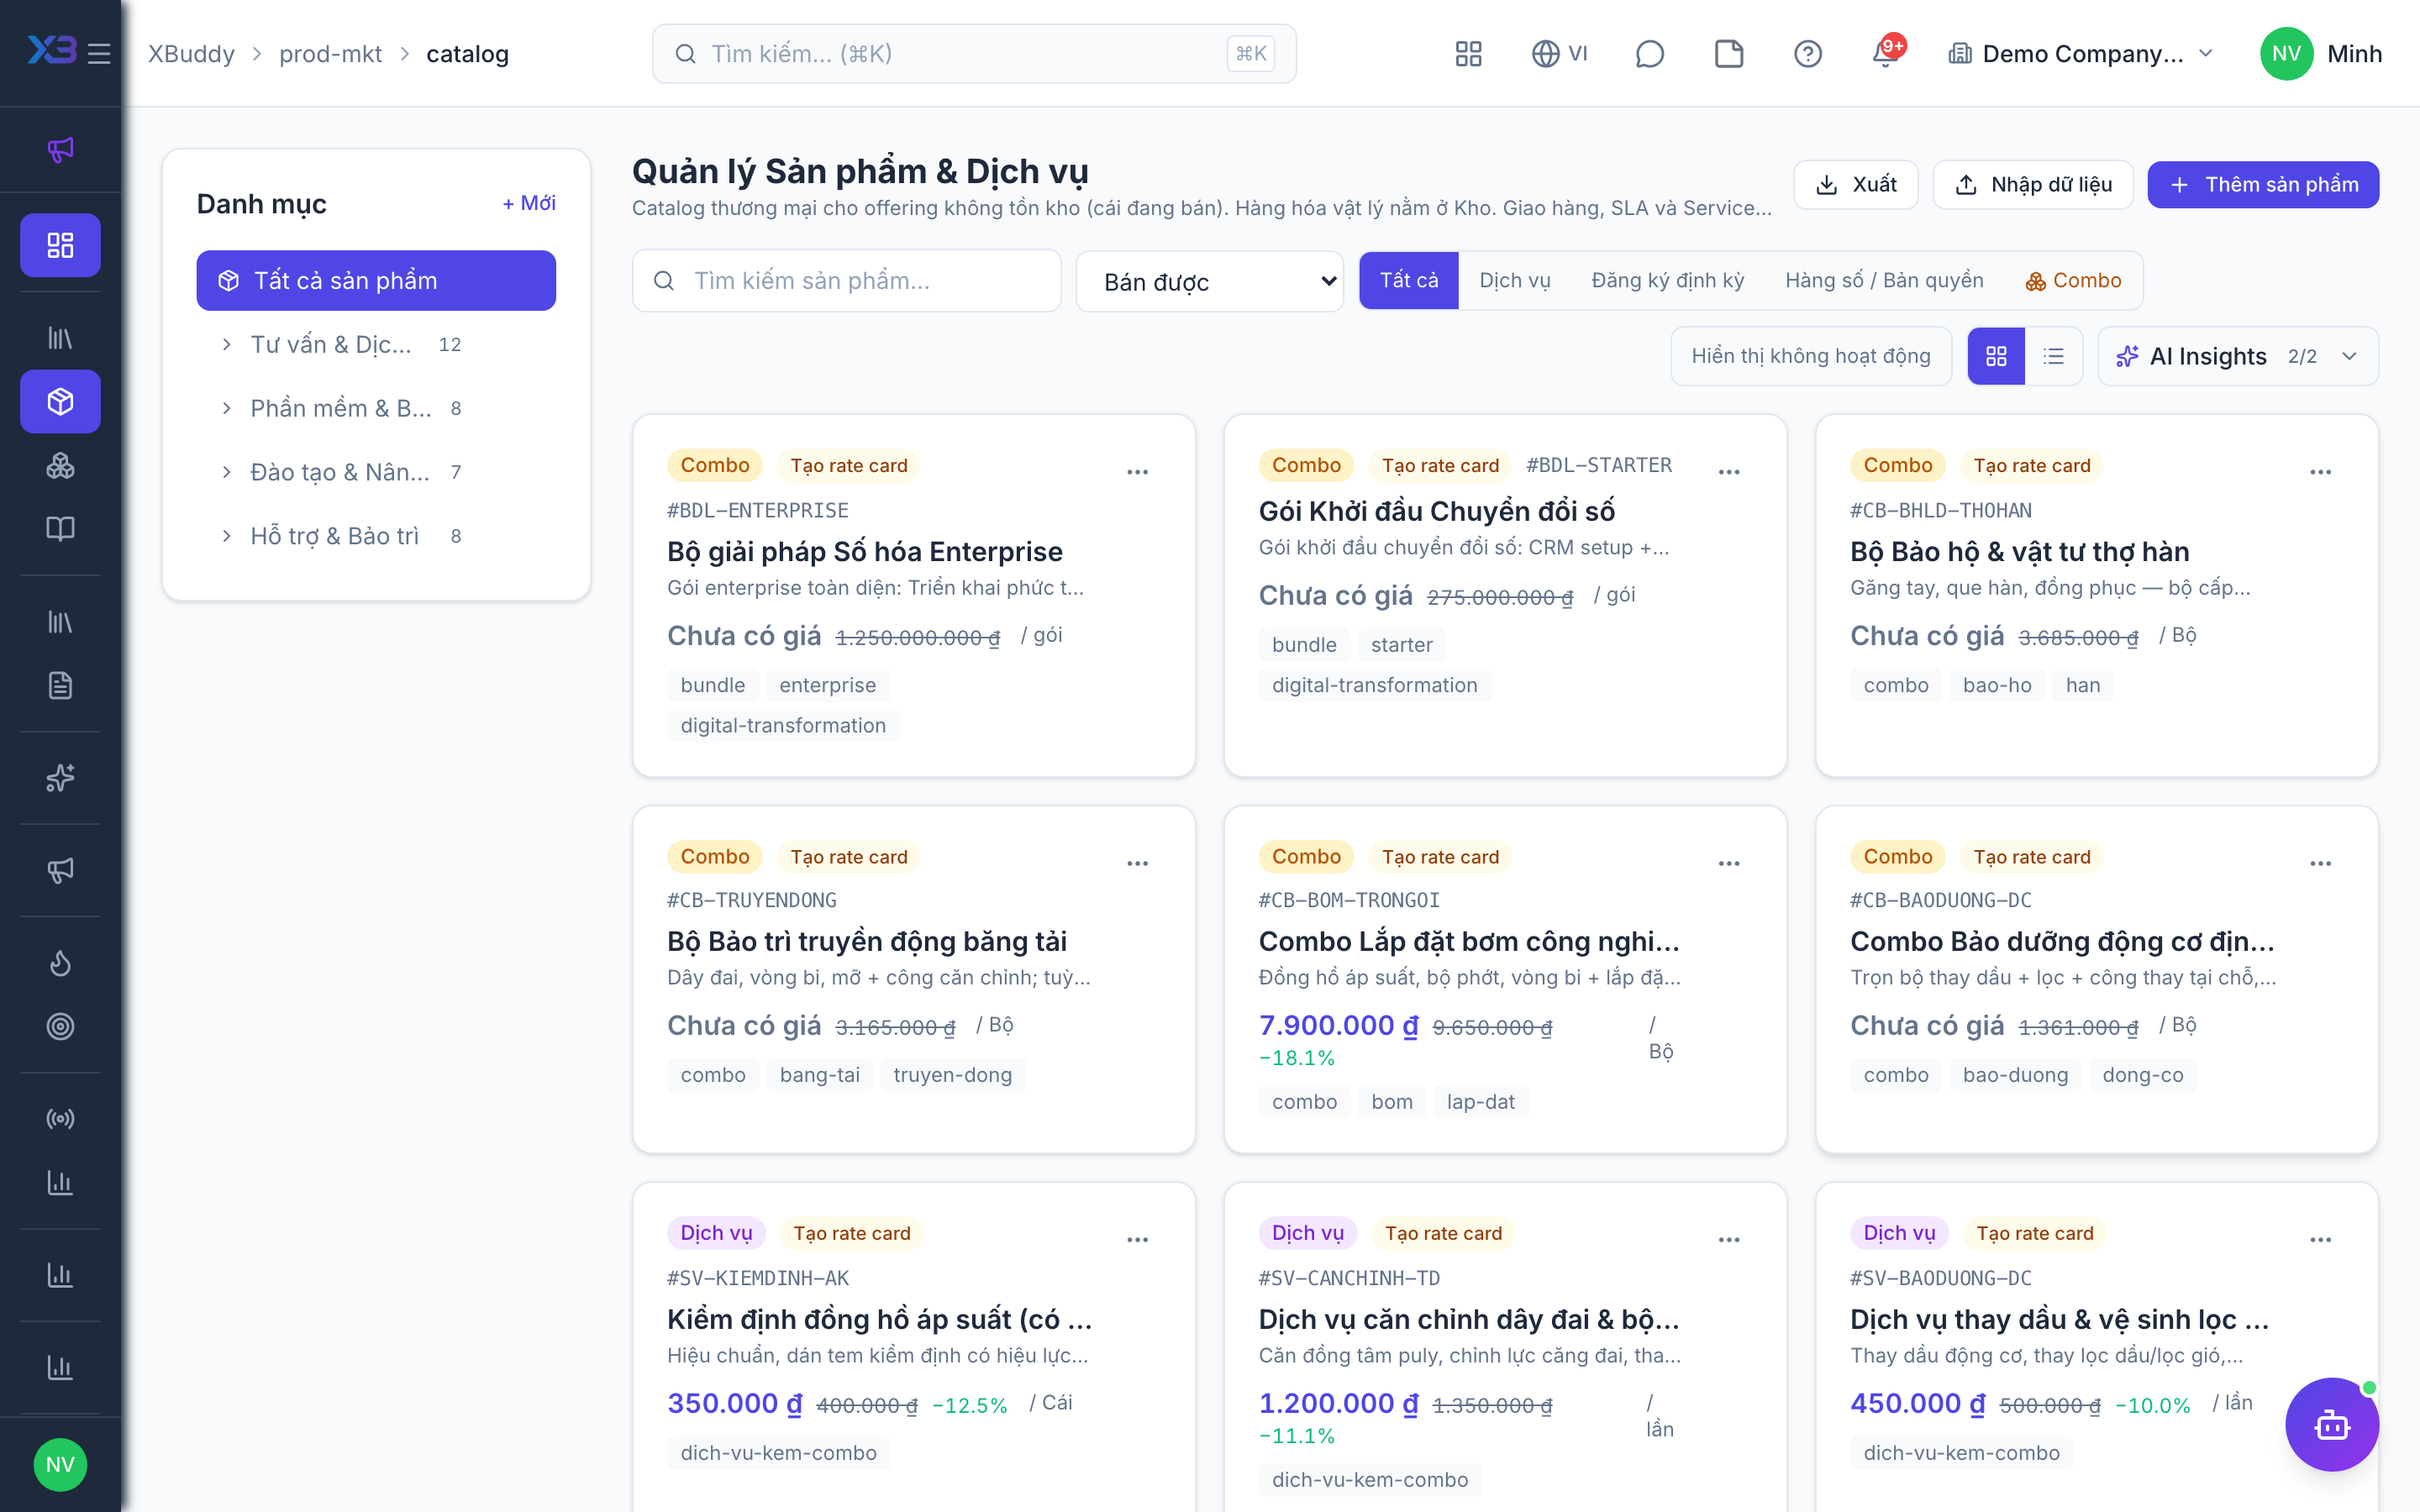Open the floating chatbot assistant button
Image resolution: width=2420 pixels, height=1512 pixels.
click(x=2331, y=1424)
